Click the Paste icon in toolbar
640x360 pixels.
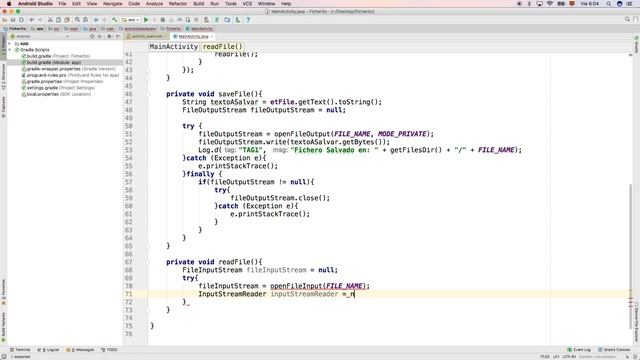point(67,20)
